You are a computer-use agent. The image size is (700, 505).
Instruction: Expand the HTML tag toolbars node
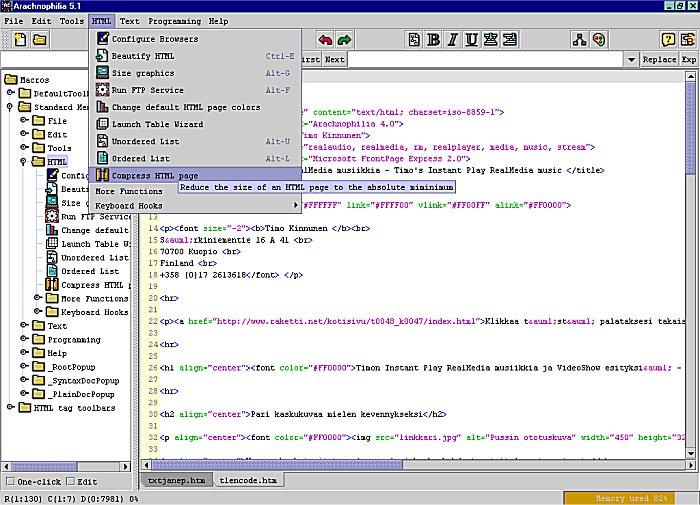(10, 407)
